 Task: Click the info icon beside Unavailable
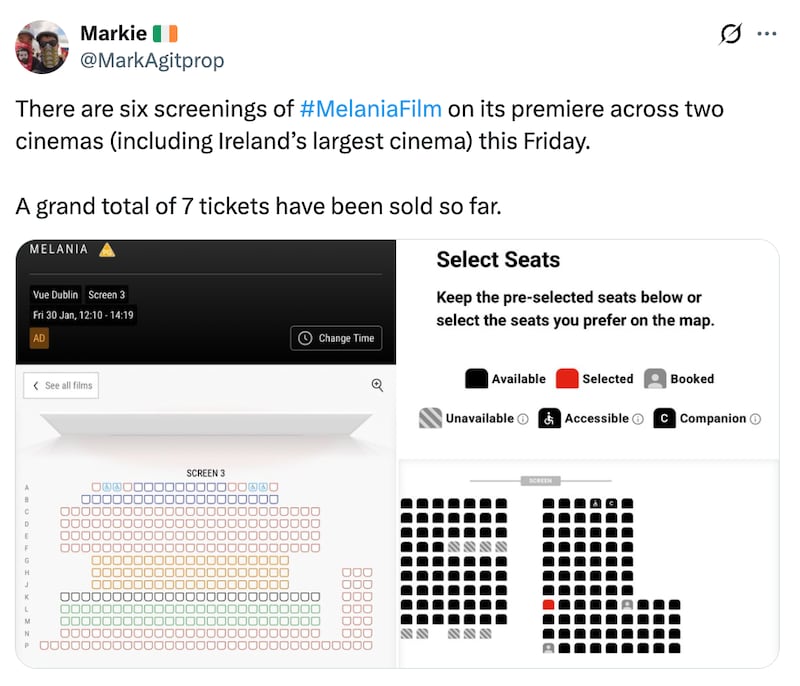pos(523,419)
